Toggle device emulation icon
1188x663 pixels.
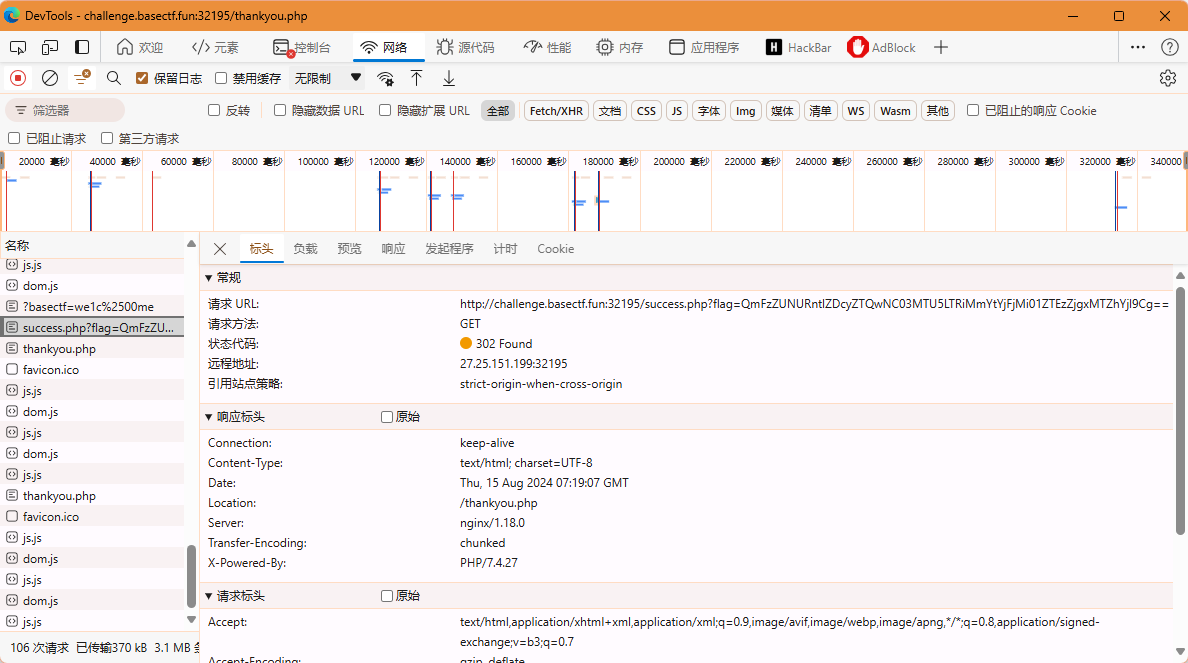click(x=50, y=47)
